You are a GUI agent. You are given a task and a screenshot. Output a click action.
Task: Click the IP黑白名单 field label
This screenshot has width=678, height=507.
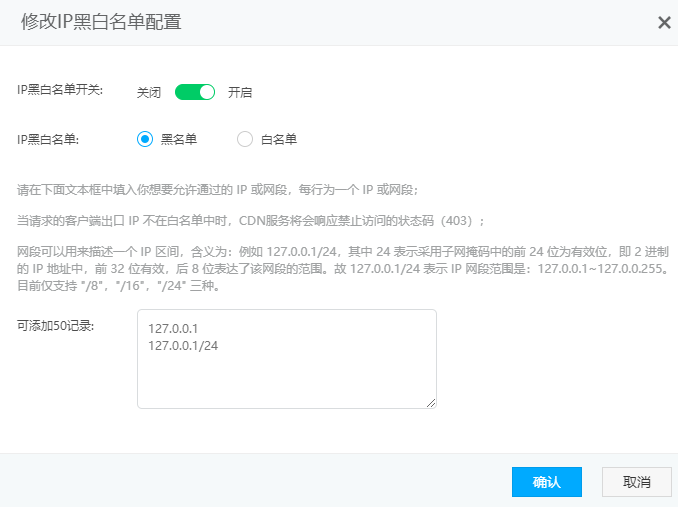point(48,140)
